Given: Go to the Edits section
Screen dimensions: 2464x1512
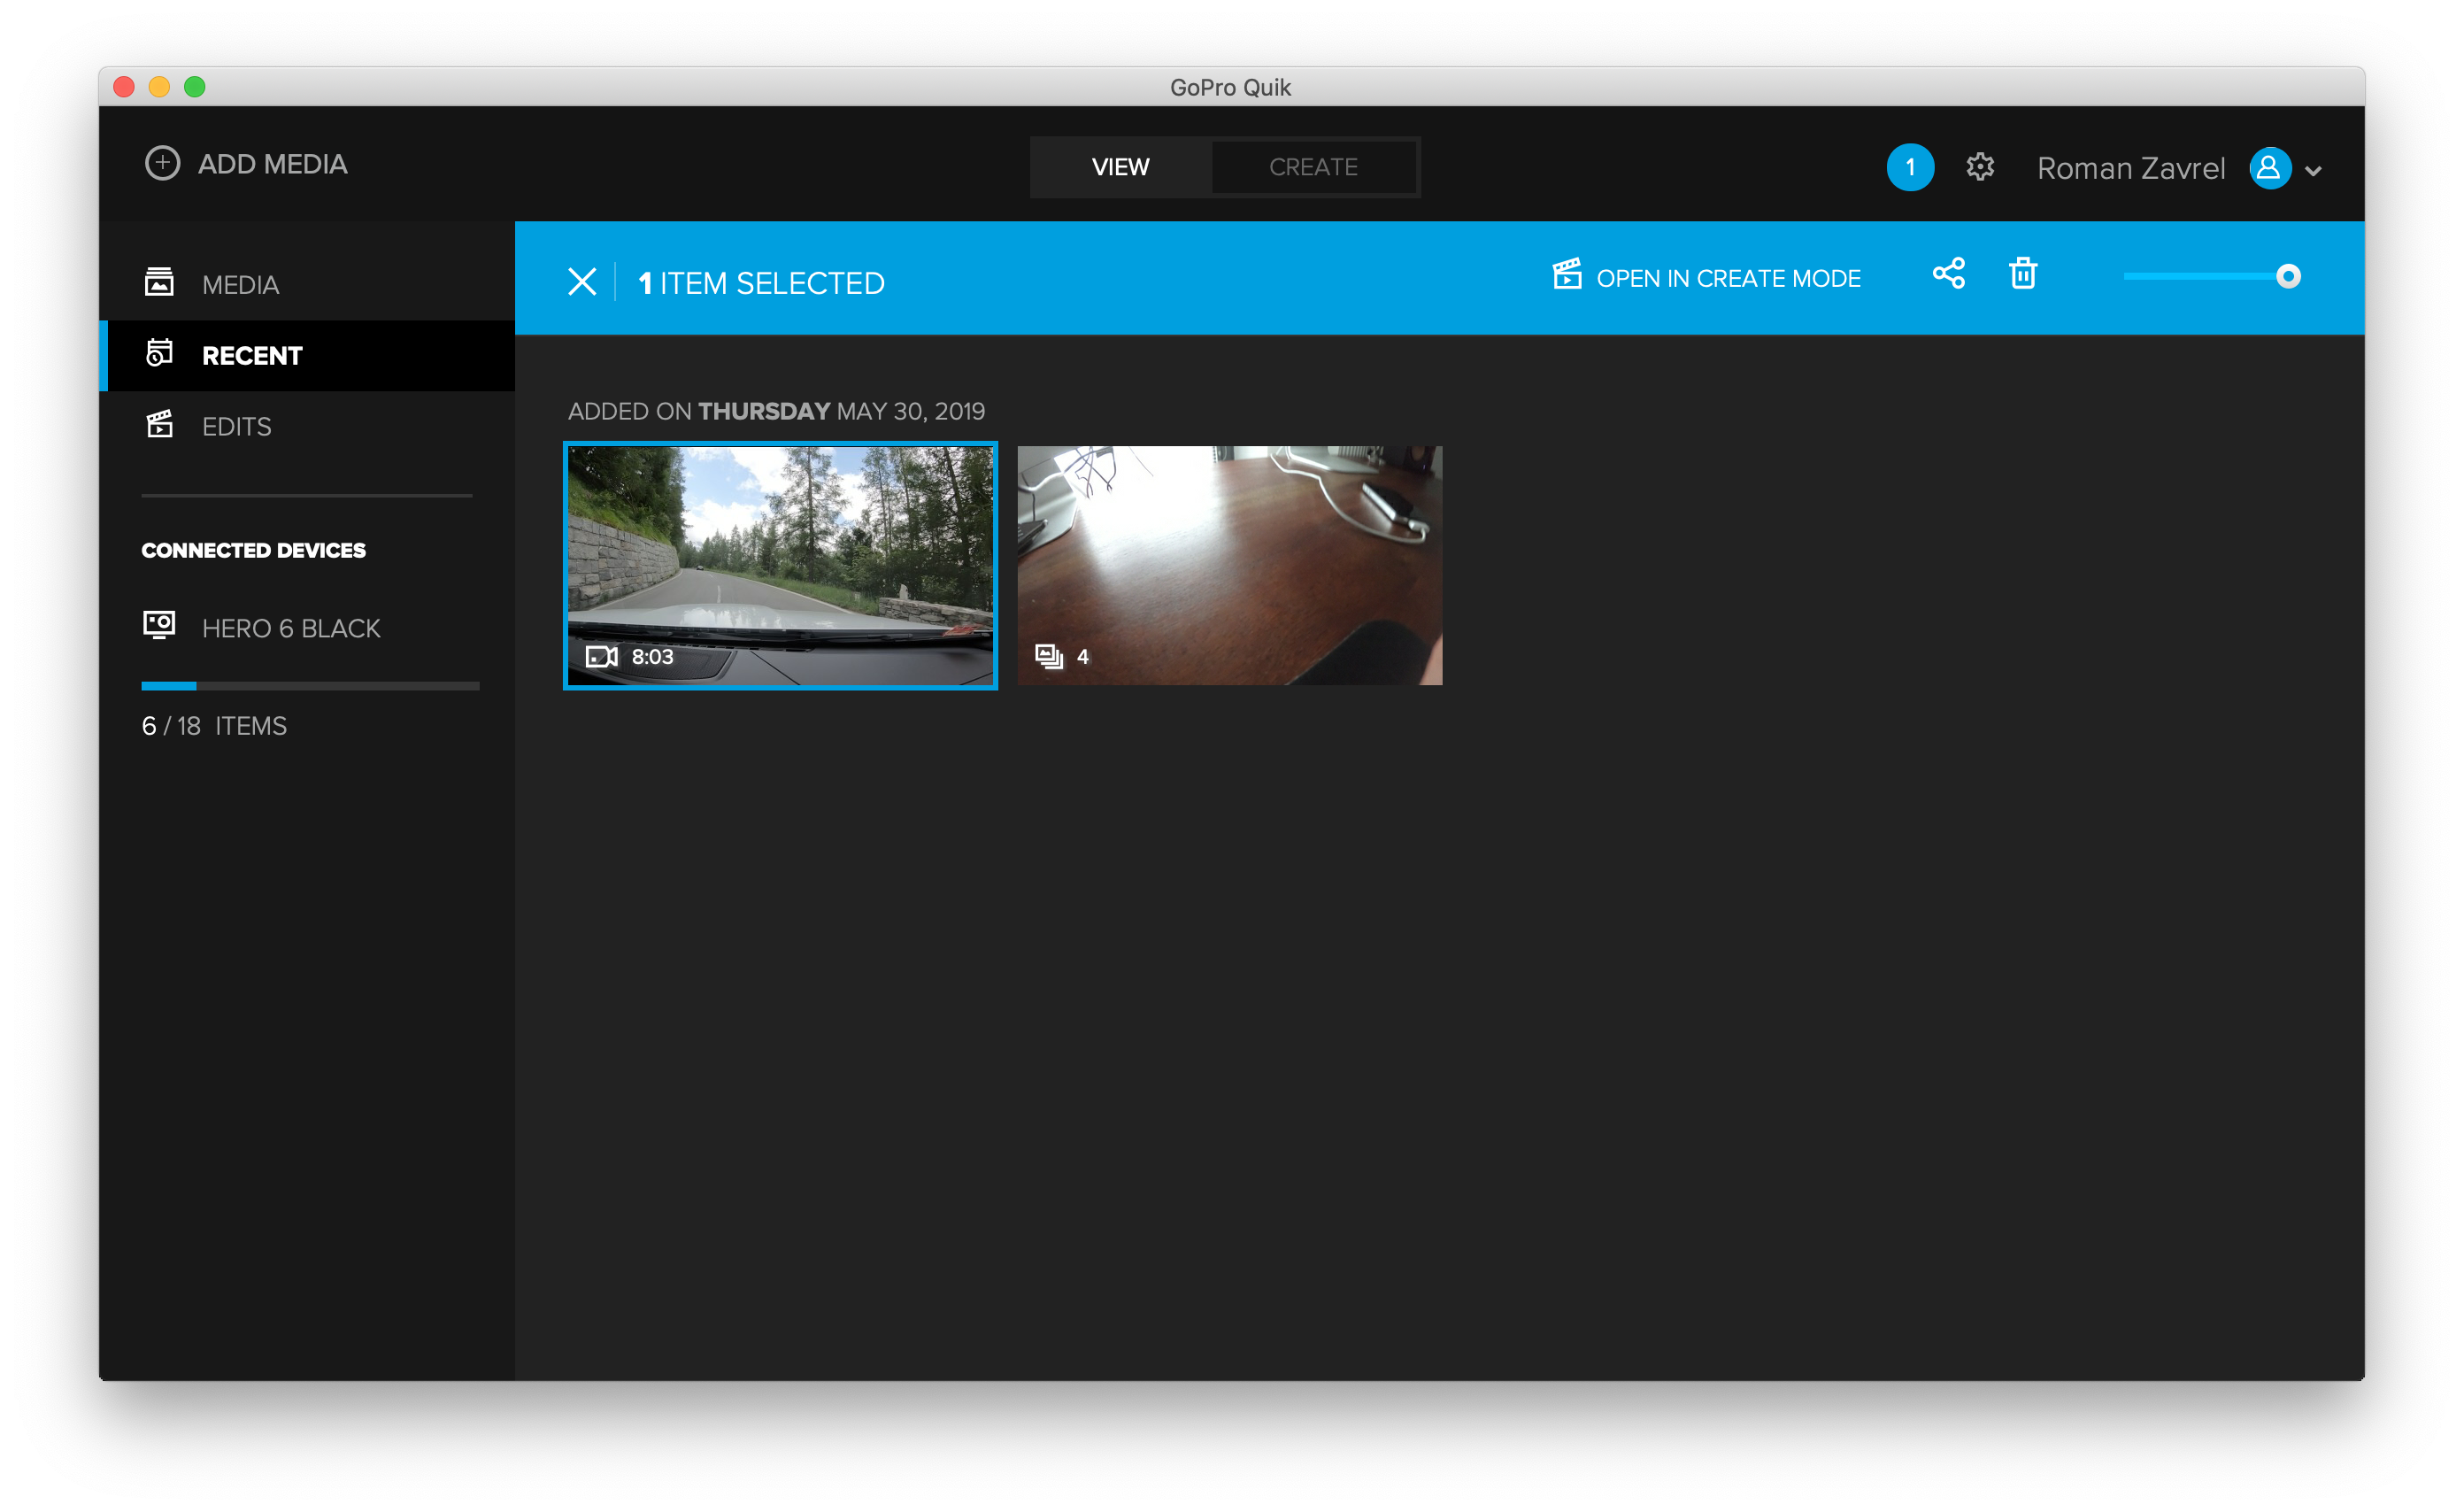Looking at the screenshot, I should click(236, 427).
